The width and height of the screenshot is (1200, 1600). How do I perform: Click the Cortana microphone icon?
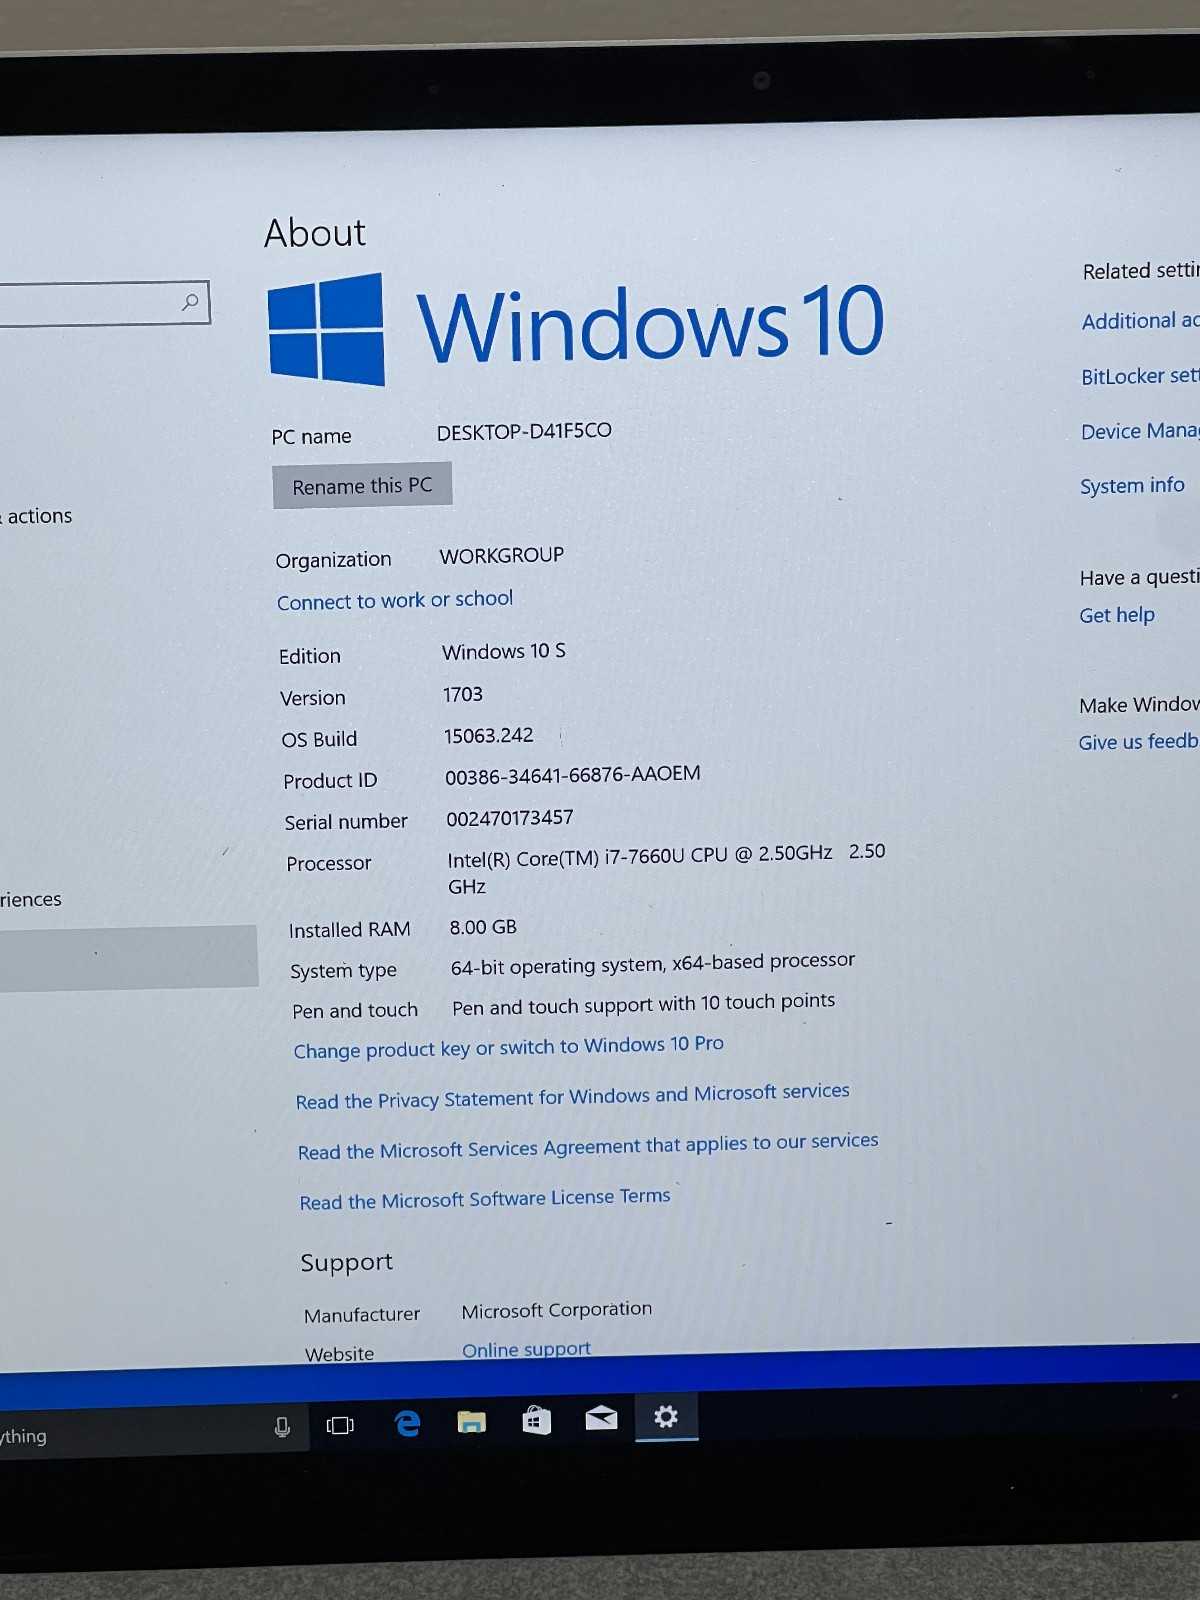[282, 1427]
